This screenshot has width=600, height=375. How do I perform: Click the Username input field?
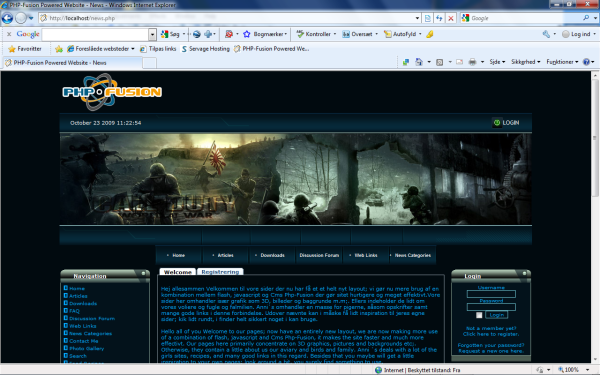click(491, 294)
